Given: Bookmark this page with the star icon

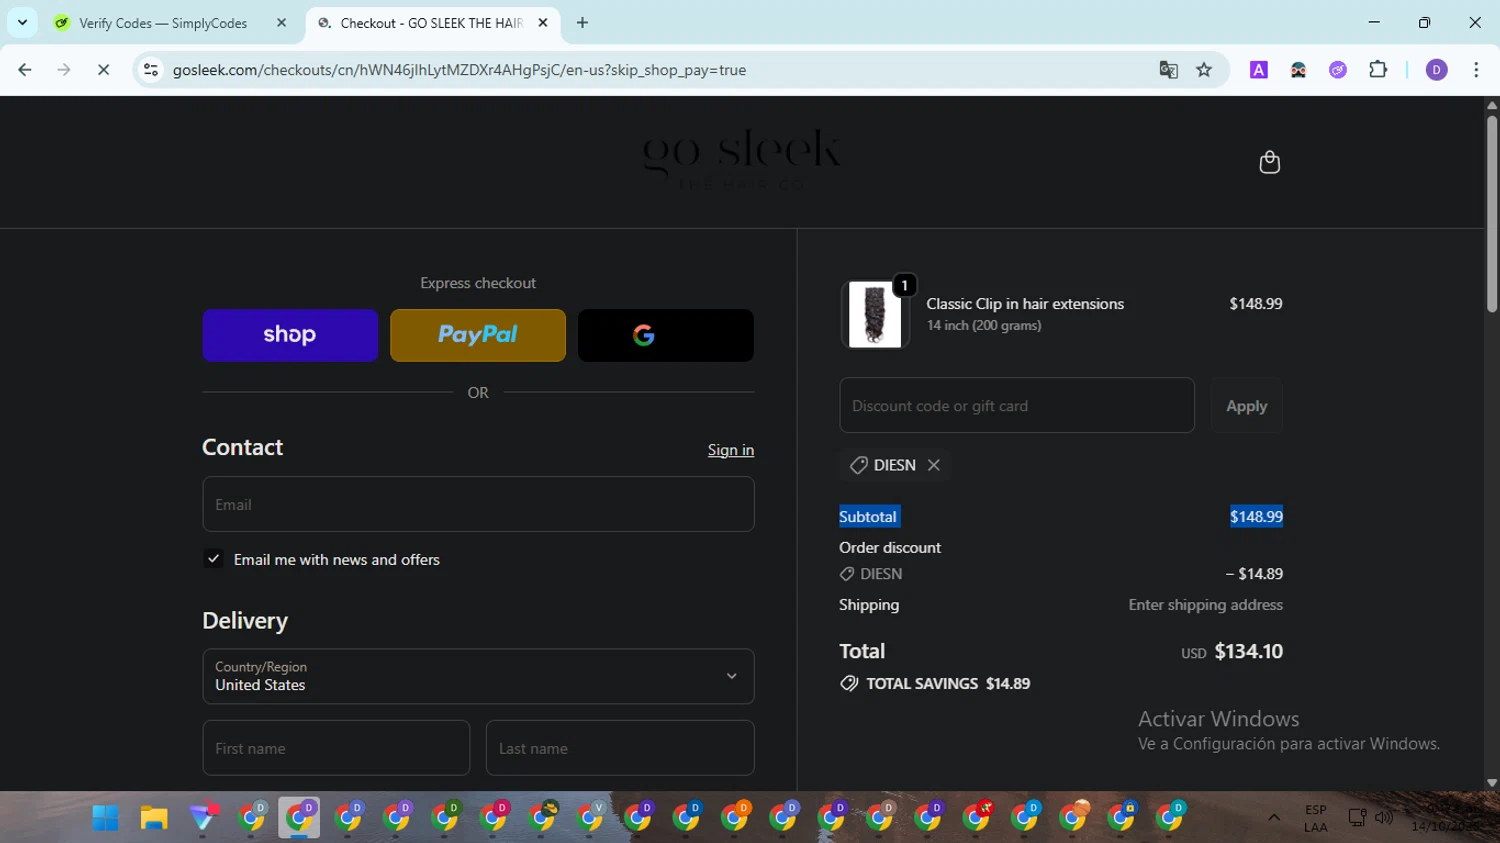Looking at the screenshot, I should 1204,70.
